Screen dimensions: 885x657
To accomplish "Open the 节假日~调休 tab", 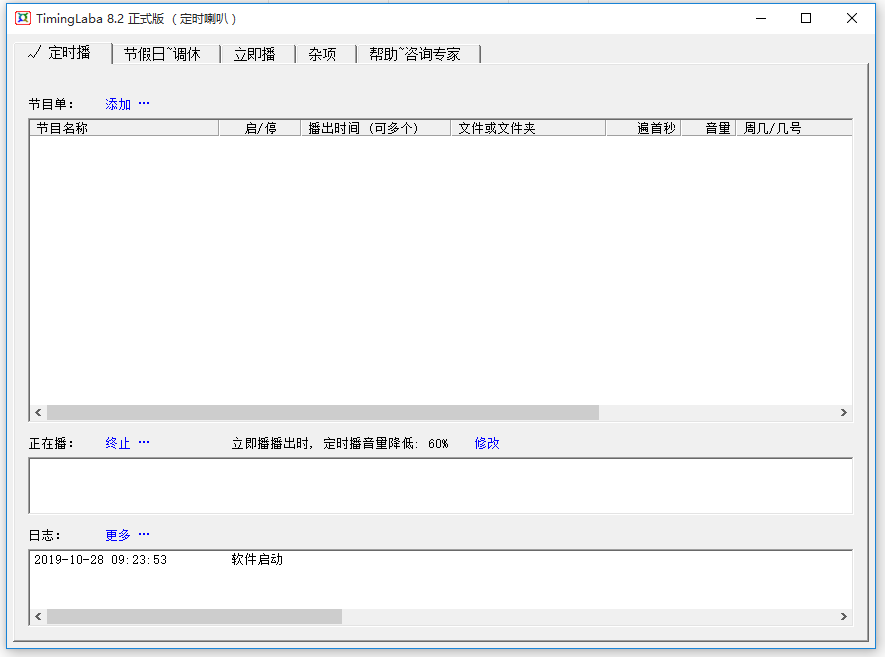I will [166, 54].
